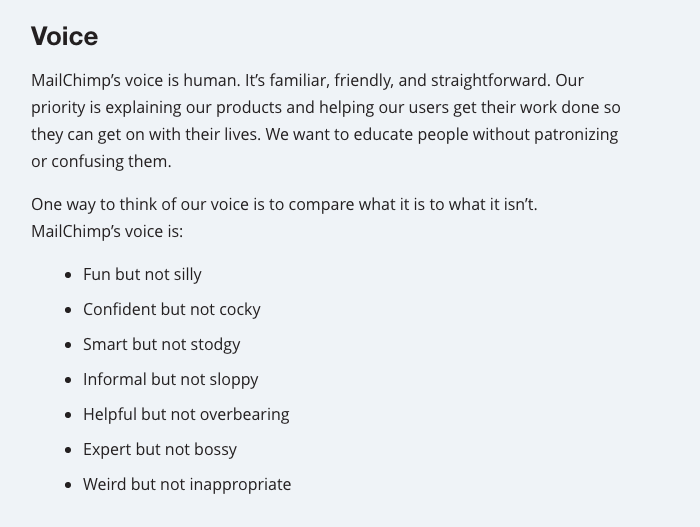
Task: Select the list item Fun but not silly
Action: click(x=142, y=274)
